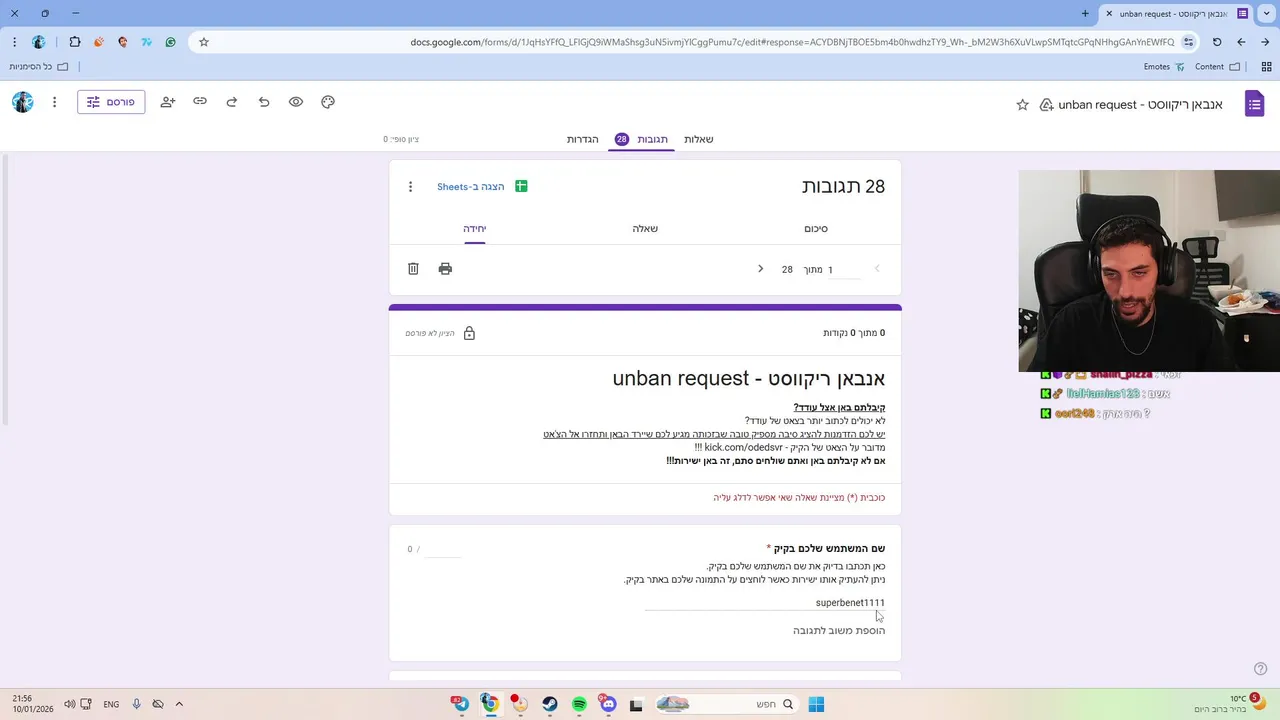Check the Drive save status cloud icon
1280x720 pixels.
pyautogui.click(x=1046, y=104)
